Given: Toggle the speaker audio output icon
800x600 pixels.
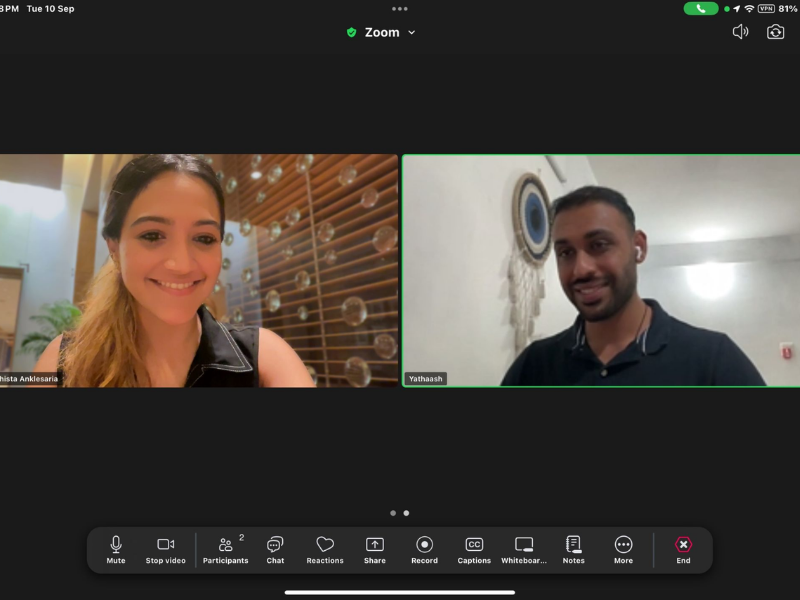Looking at the screenshot, I should coord(740,32).
